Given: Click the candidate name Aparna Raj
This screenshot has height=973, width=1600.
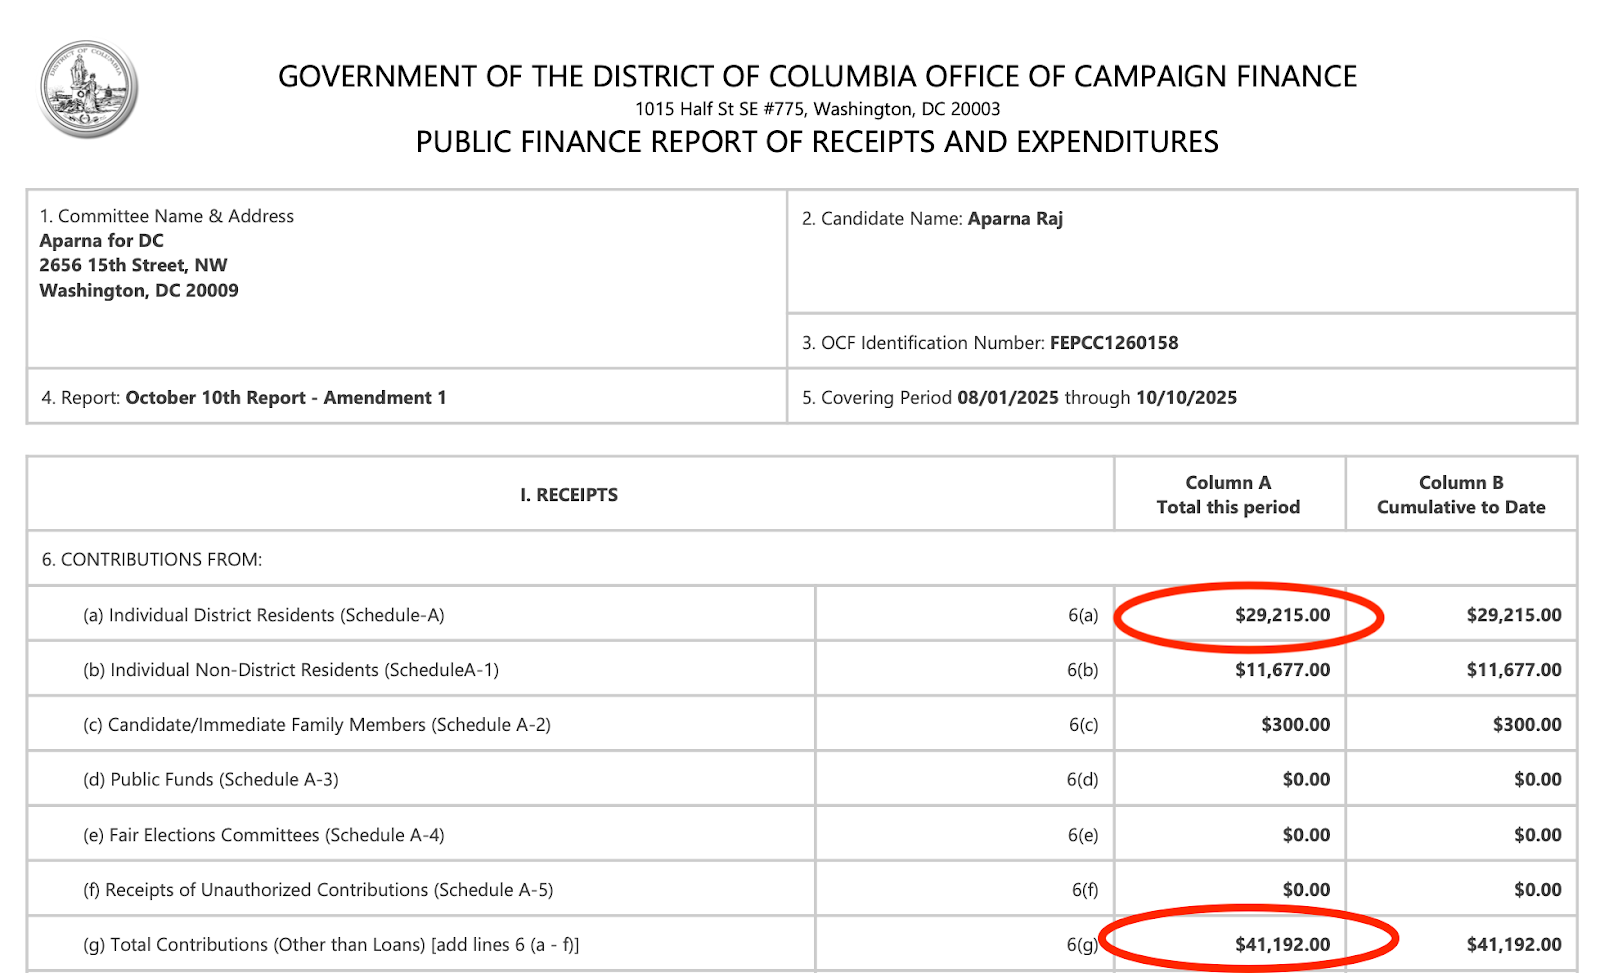Looking at the screenshot, I should tap(1015, 219).
